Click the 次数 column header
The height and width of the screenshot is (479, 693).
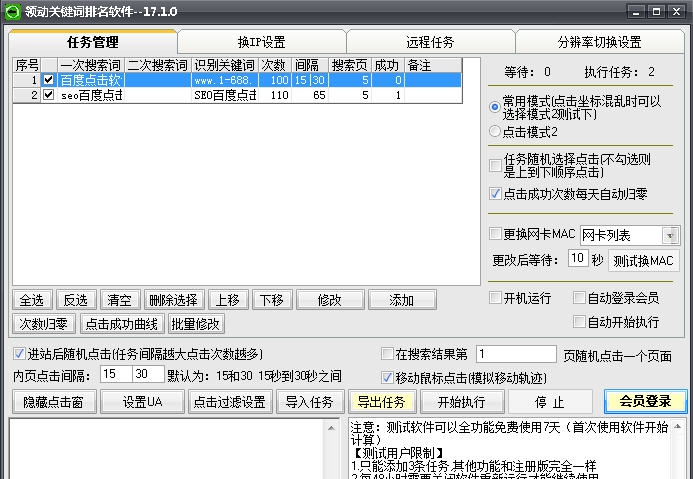[275, 65]
